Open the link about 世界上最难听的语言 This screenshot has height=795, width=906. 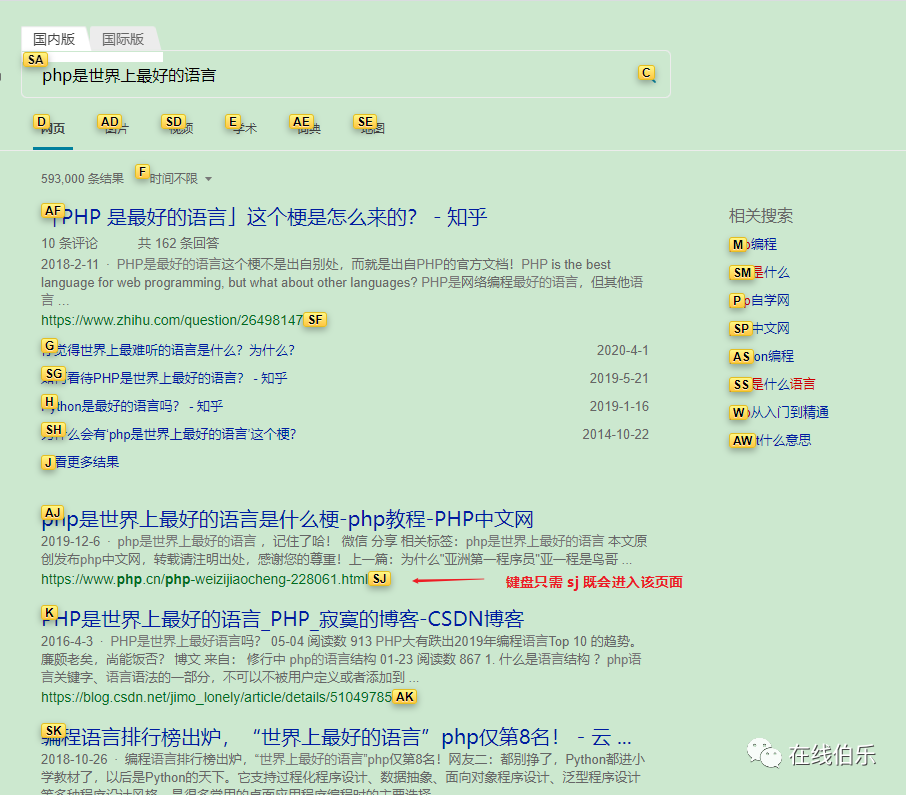pyautogui.click(x=168, y=350)
